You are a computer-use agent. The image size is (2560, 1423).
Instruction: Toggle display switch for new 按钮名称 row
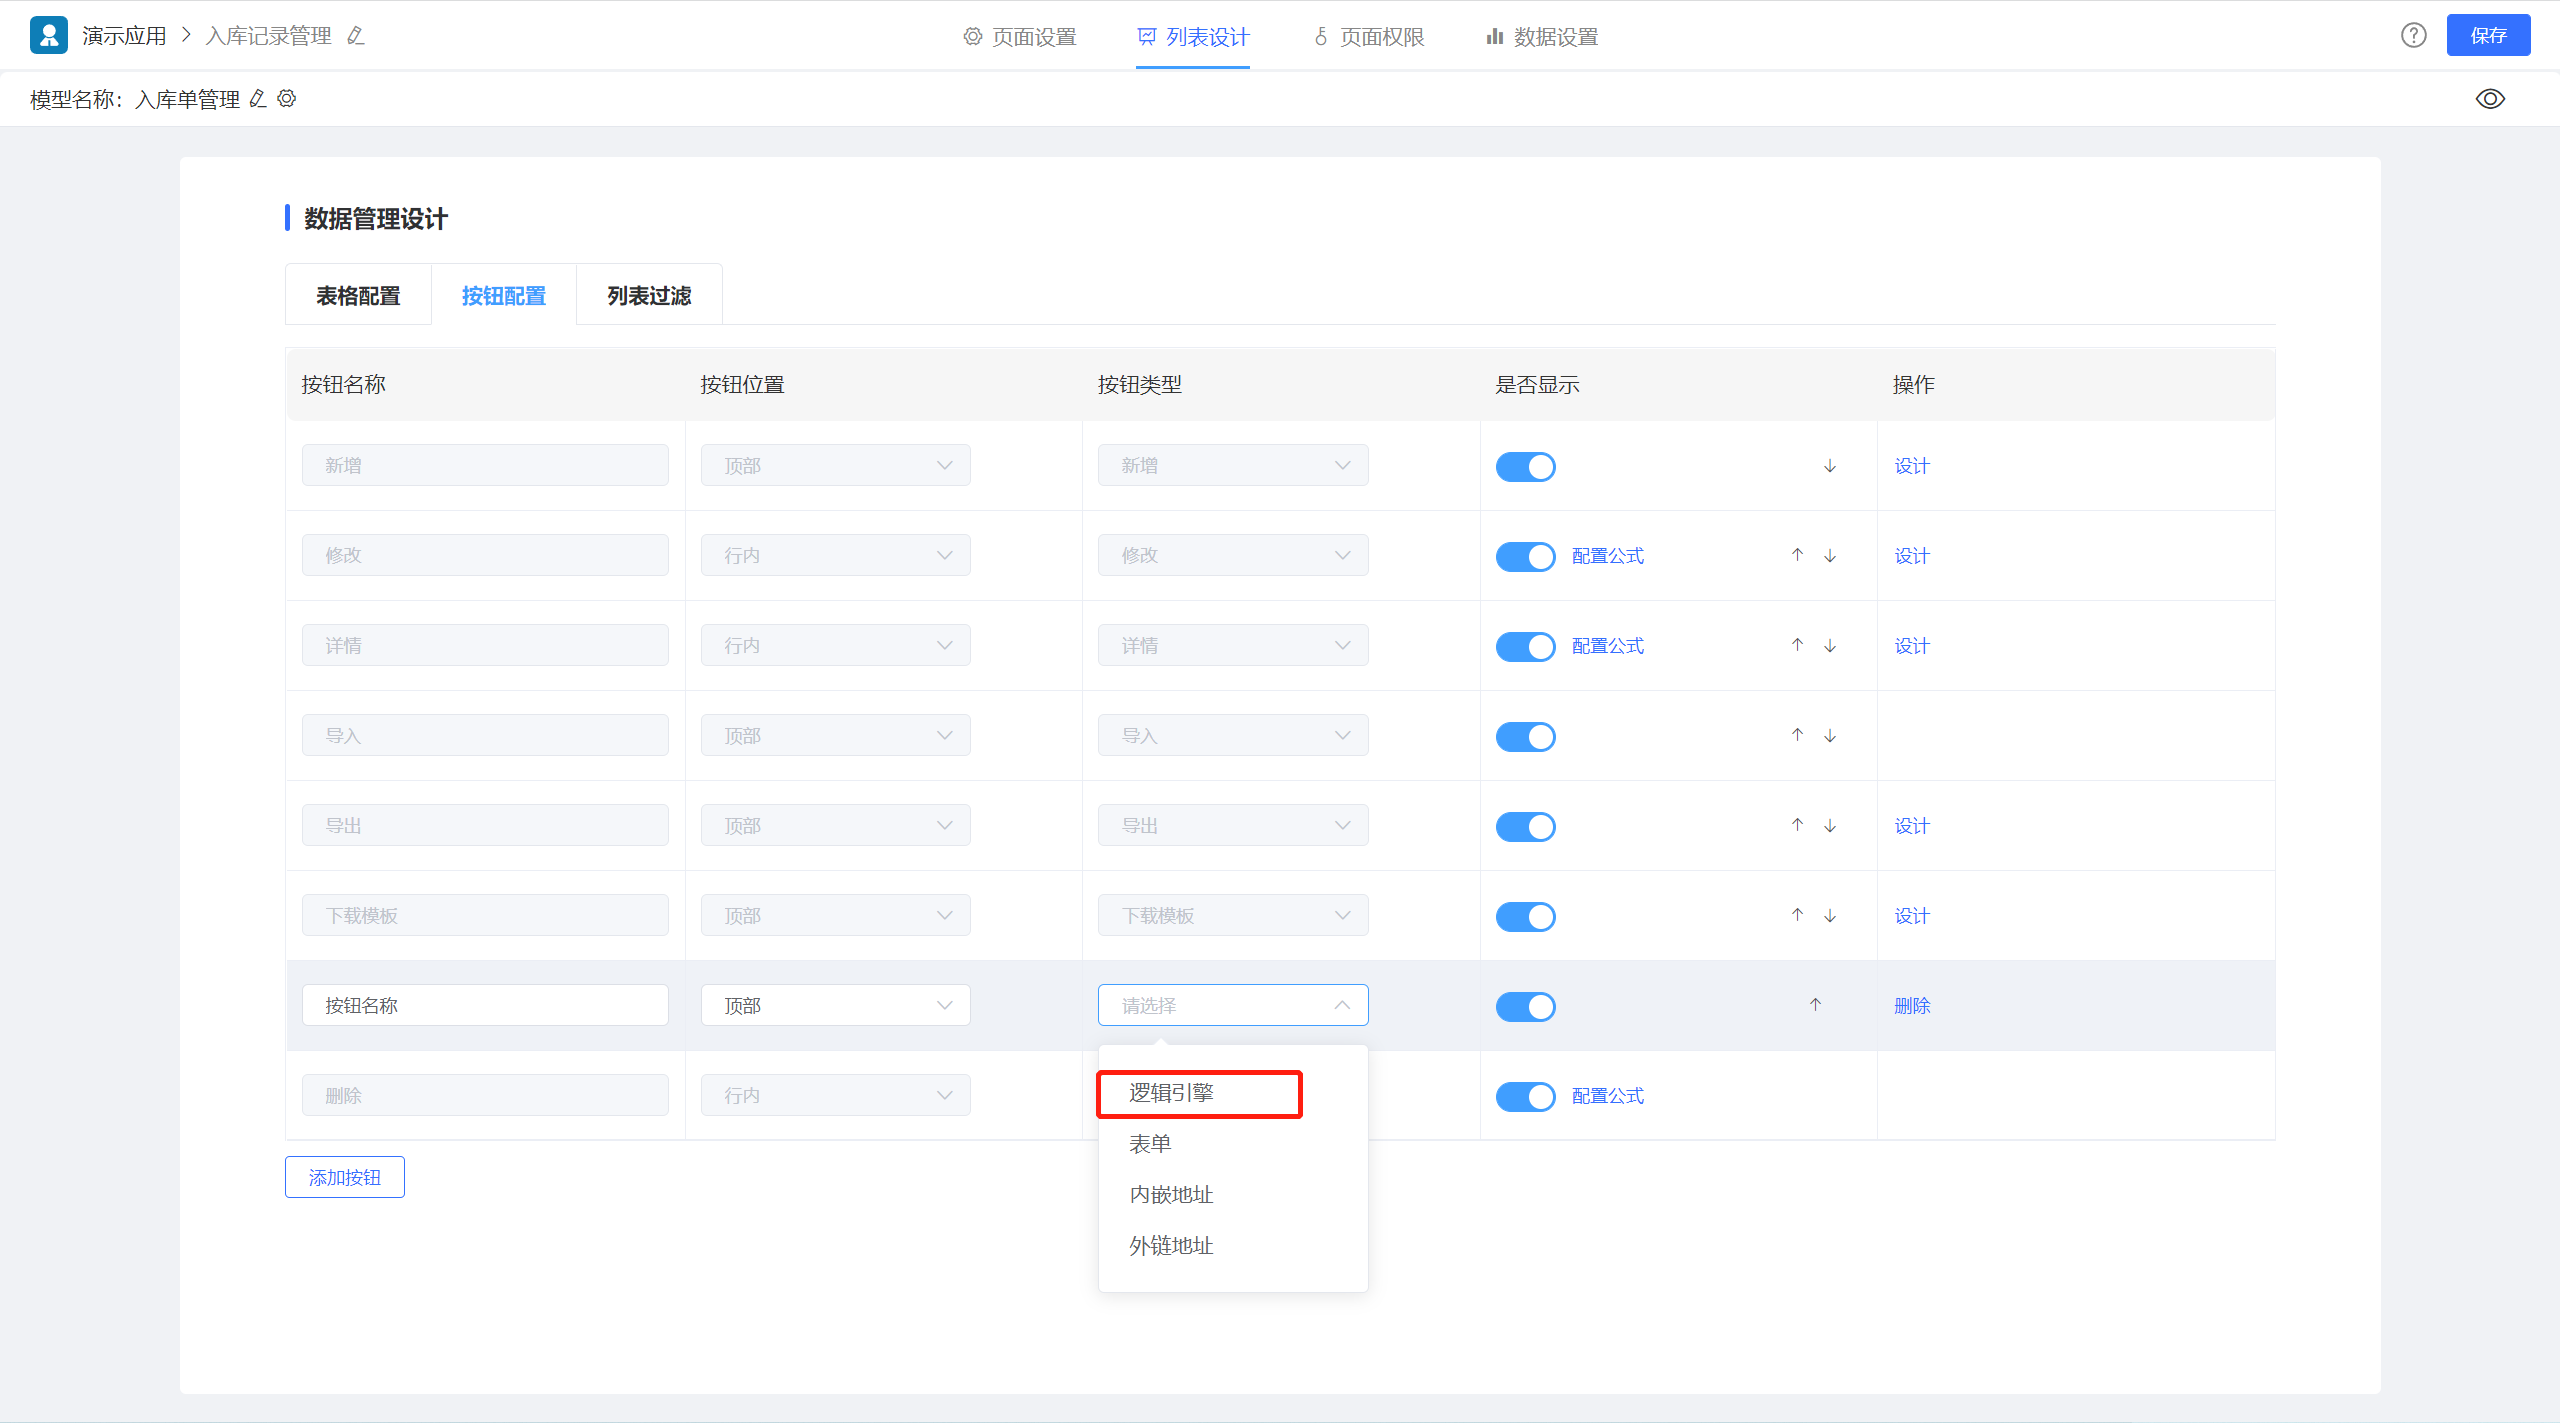tap(1525, 1007)
